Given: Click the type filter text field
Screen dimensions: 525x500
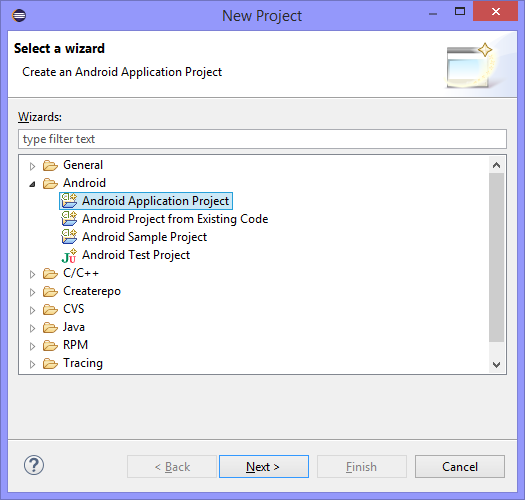Looking at the screenshot, I should click(x=262, y=139).
